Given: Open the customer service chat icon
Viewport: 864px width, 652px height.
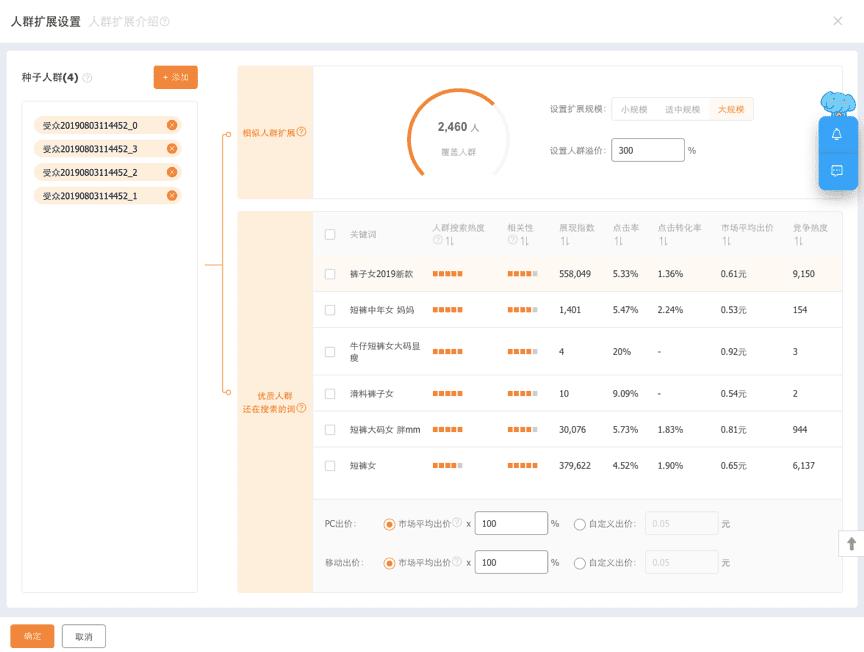Looking at the screenshot, I should point(838,170).
